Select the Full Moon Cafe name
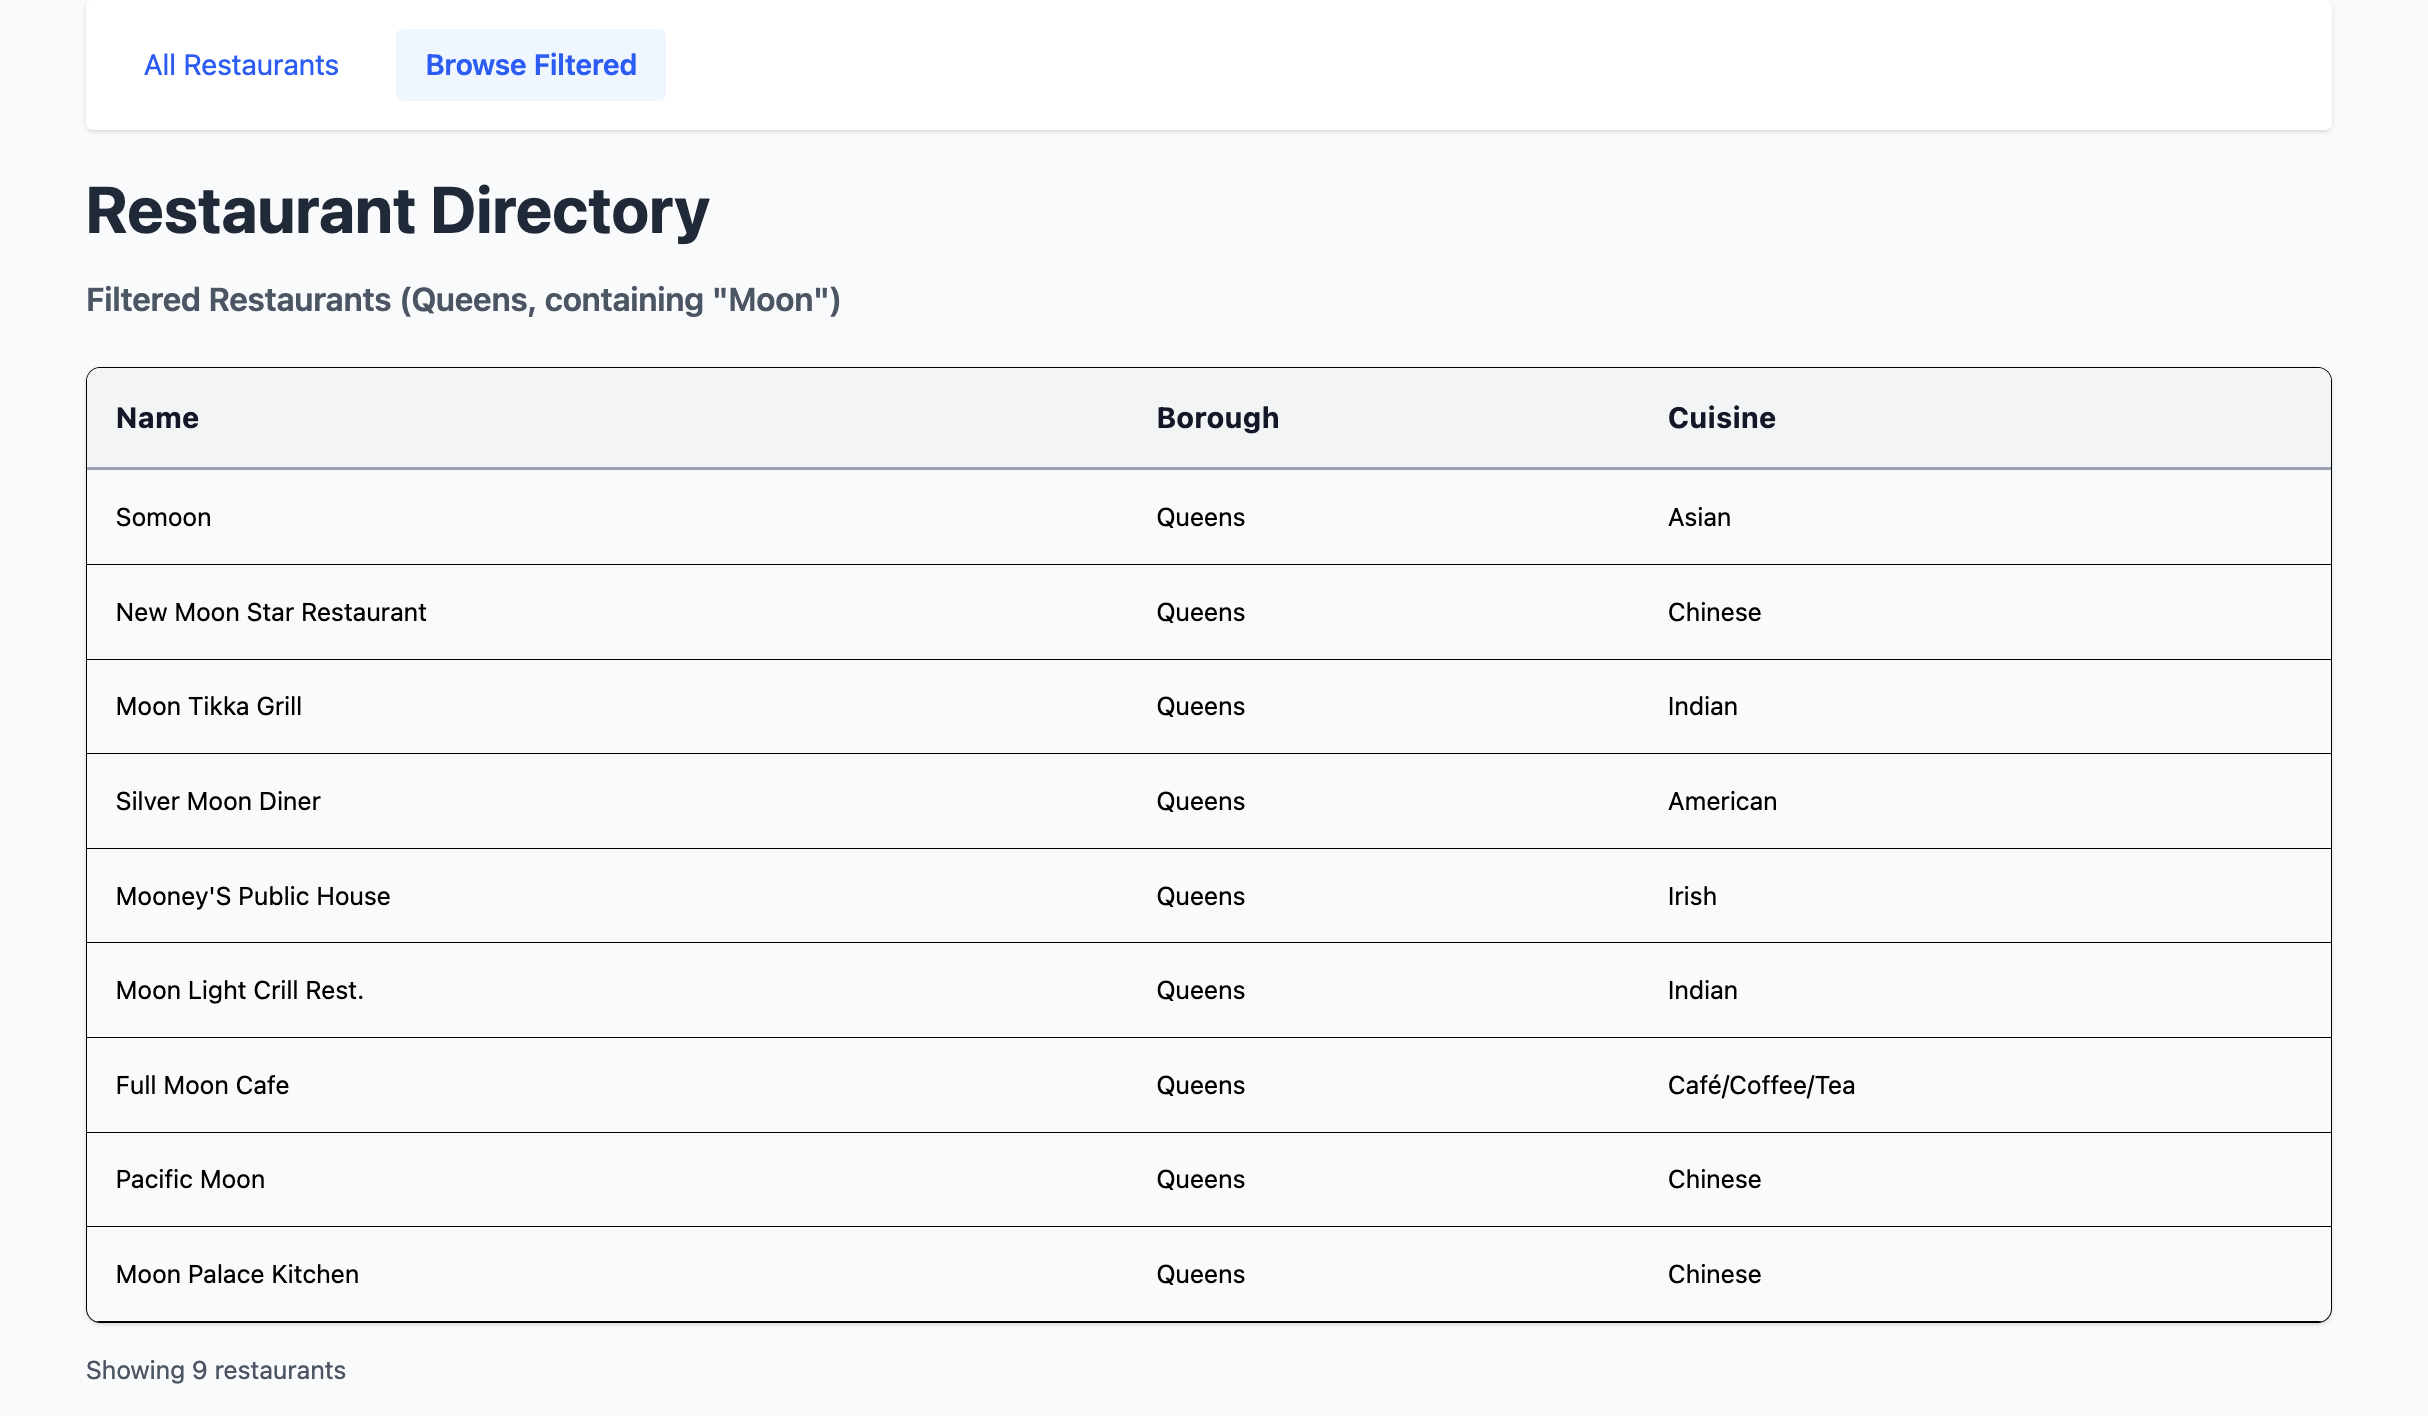Screen dimensions: 2428x1416 pyautogui.click(x=202, y=1085)
